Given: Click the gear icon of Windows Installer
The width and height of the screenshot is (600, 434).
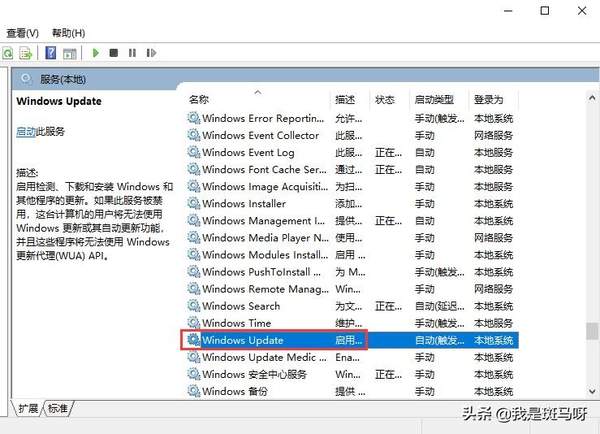Looking at the screenshot, I should coord(194,203).
